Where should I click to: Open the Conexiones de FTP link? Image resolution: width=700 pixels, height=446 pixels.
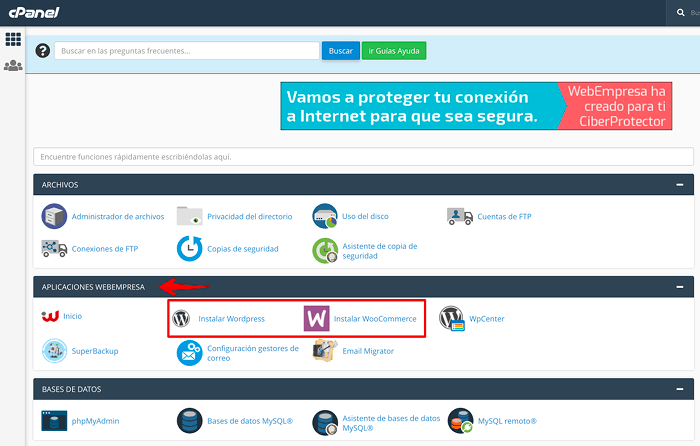click(x=105, y=249)
